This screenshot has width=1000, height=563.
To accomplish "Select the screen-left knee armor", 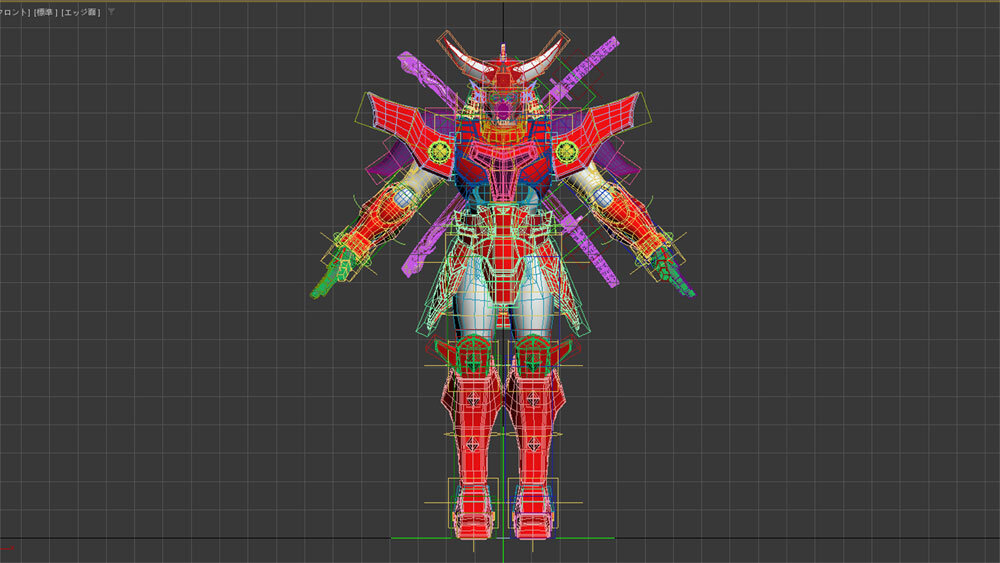I will [x=467, y=352].
